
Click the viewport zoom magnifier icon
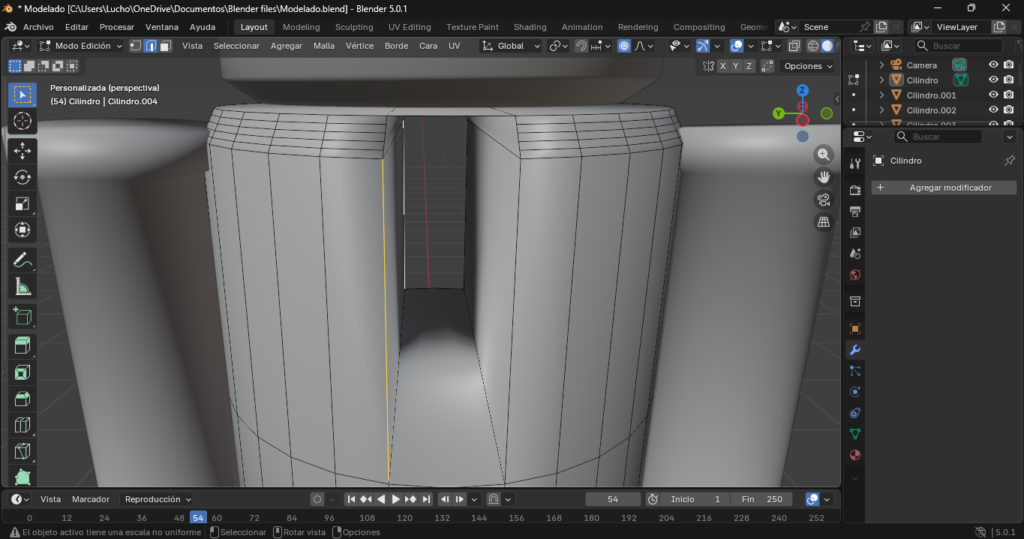coord(824,155)
